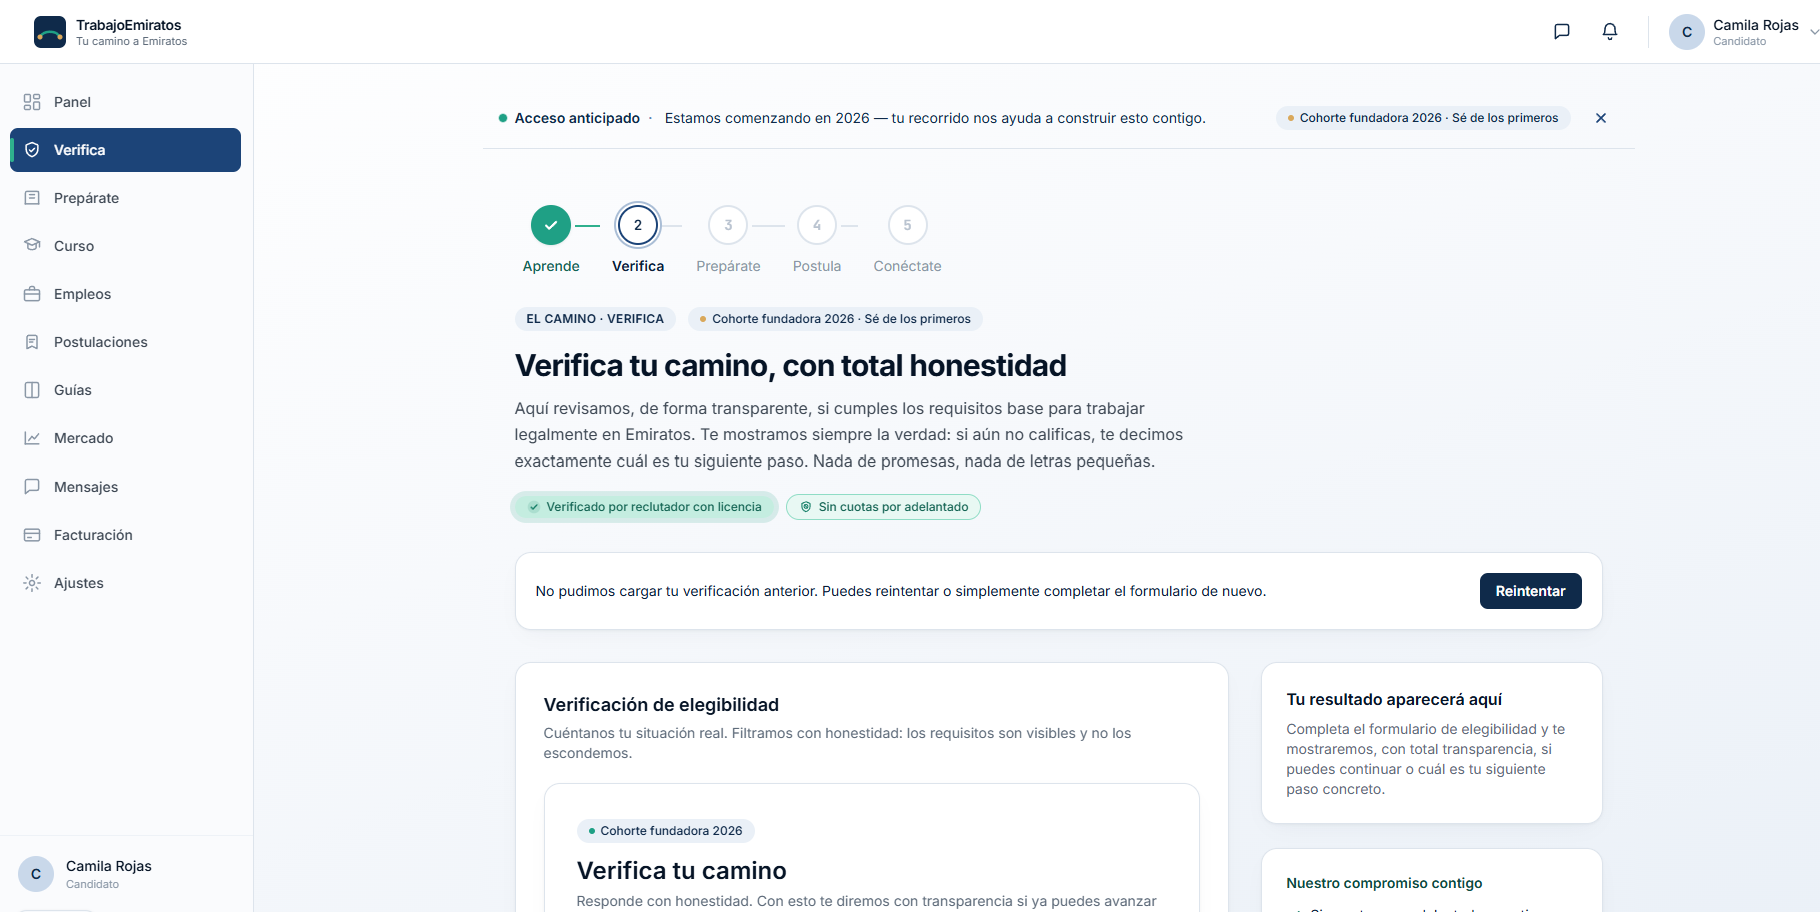Select the Verifica menu item
The width and height of the screenshot is (1820, 912).
click(x=126, y=150)
